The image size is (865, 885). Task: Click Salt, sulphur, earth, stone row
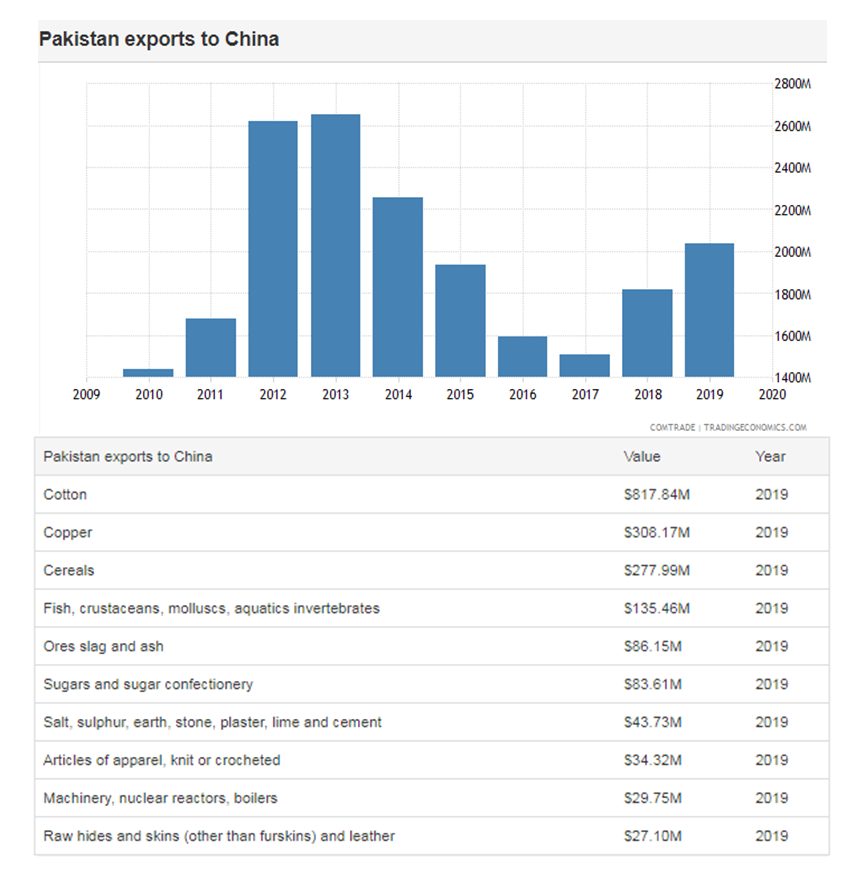[212, 722]
